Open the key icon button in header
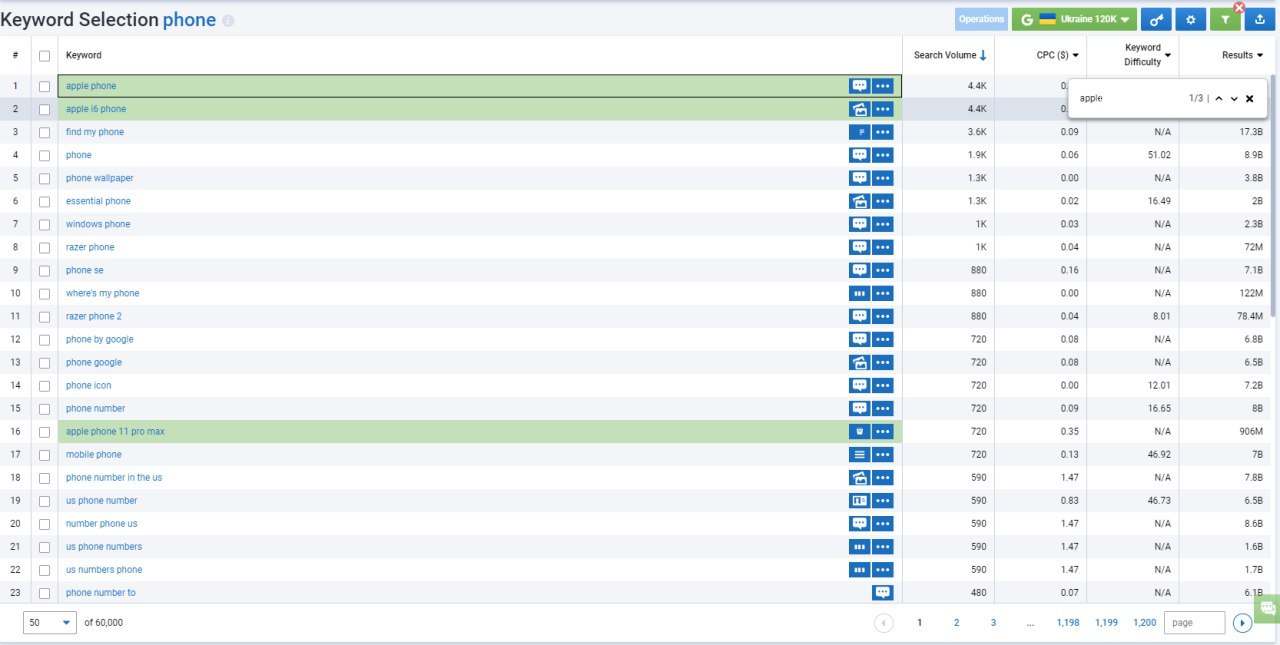 click(x=1156, y=19)
